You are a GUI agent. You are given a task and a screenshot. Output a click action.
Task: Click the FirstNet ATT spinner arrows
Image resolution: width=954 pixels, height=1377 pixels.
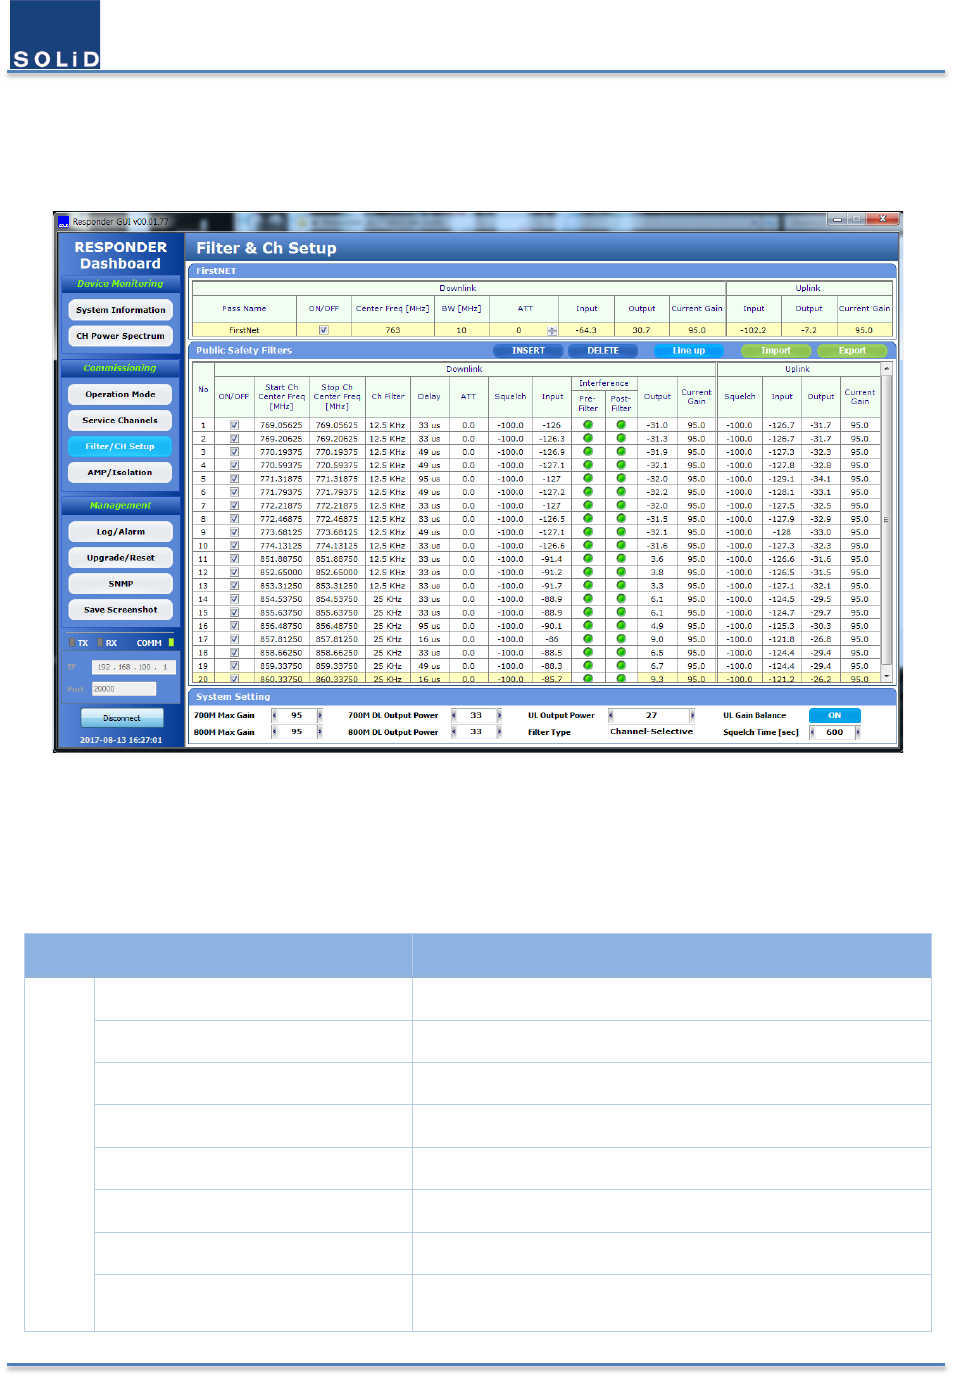click(x=552, y=330)
